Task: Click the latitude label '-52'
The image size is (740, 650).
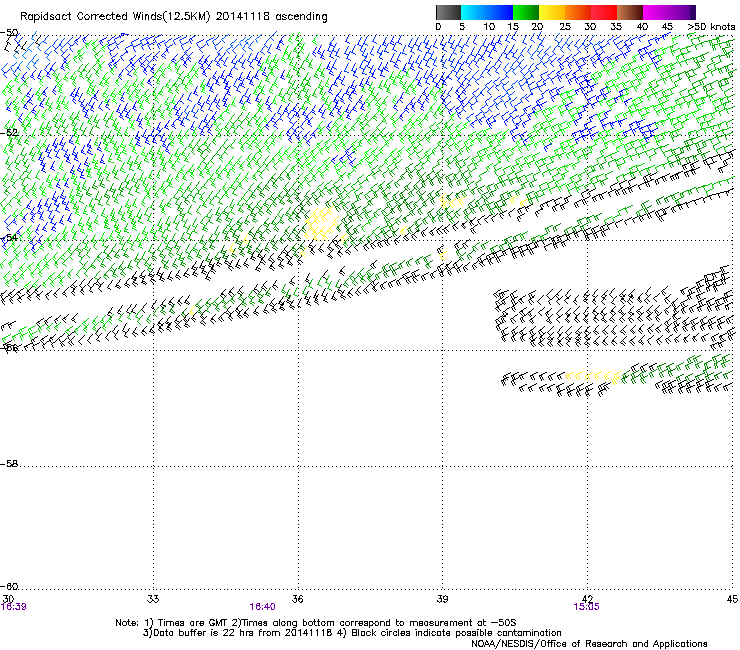Action: pyautogui.click(x=9, y=133)
